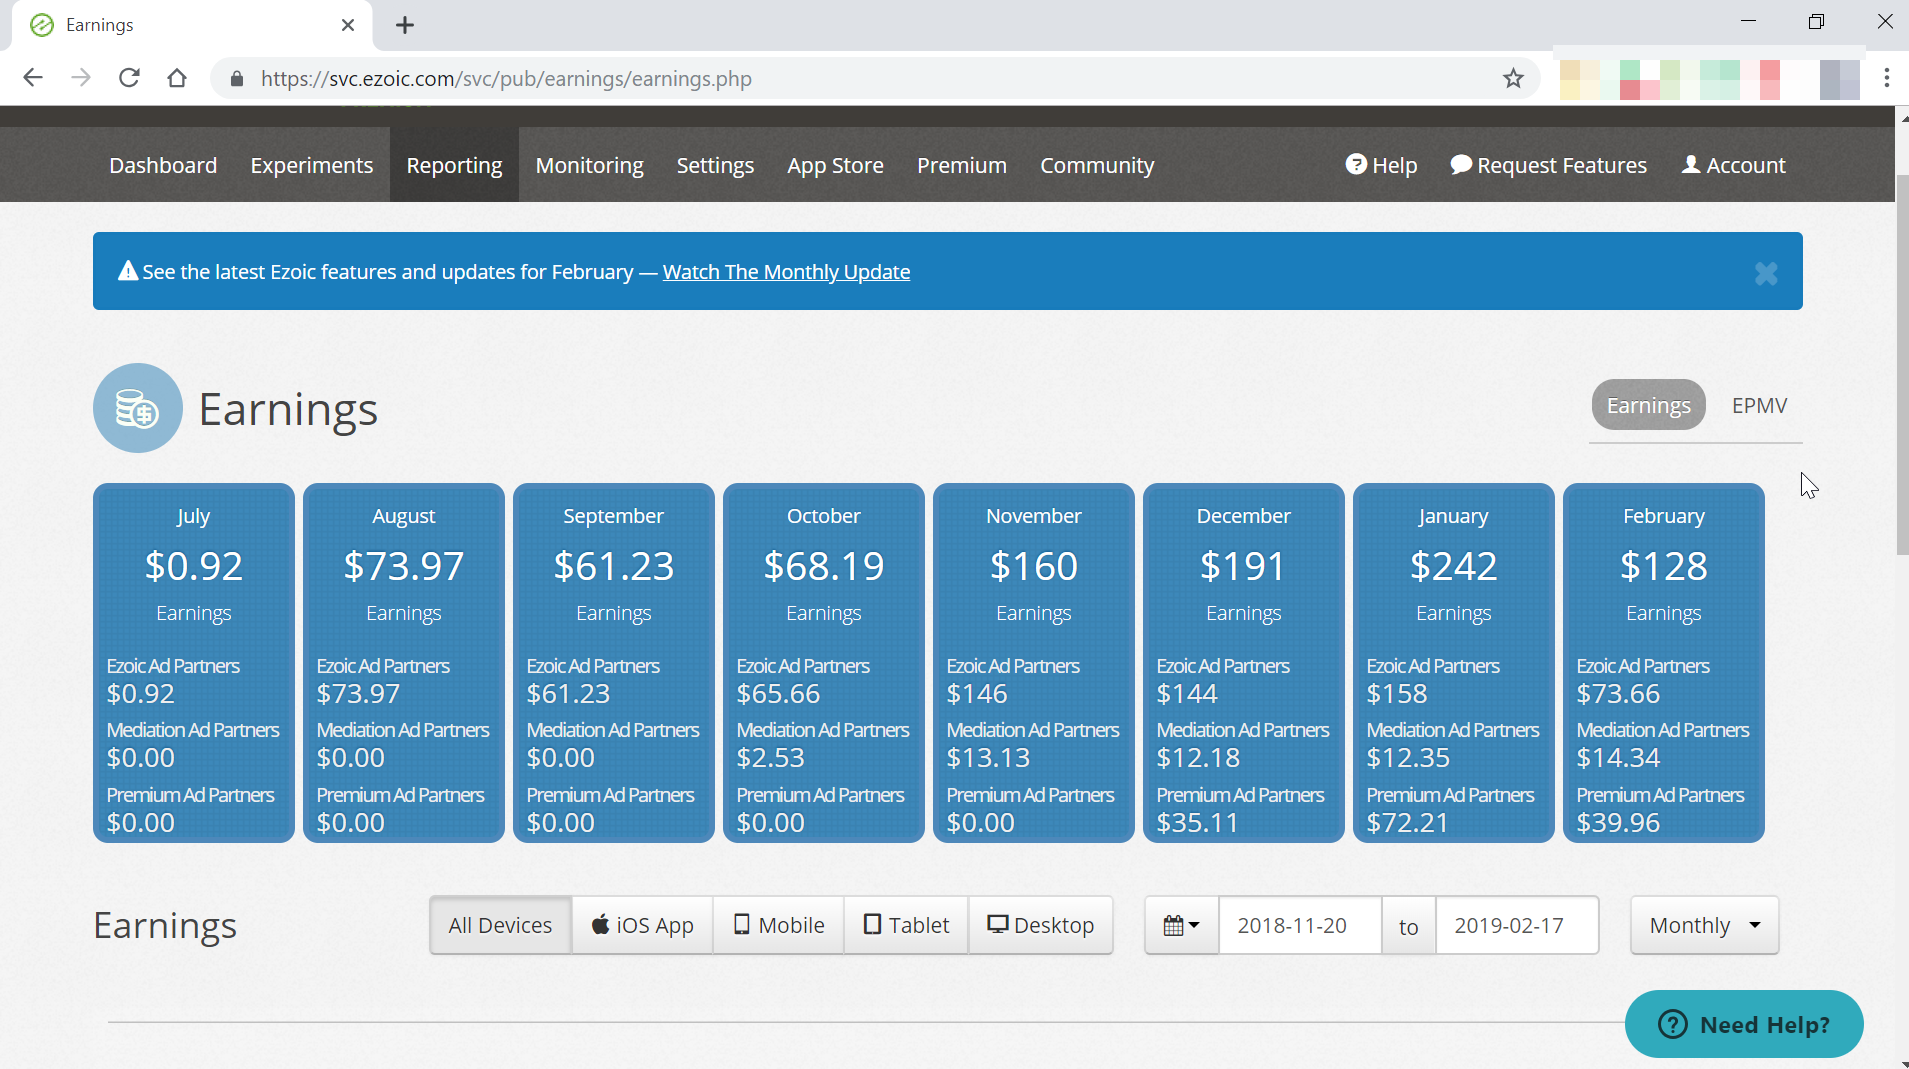
Task: Close the Earnings browser tab
Action: tap(348, 25)
